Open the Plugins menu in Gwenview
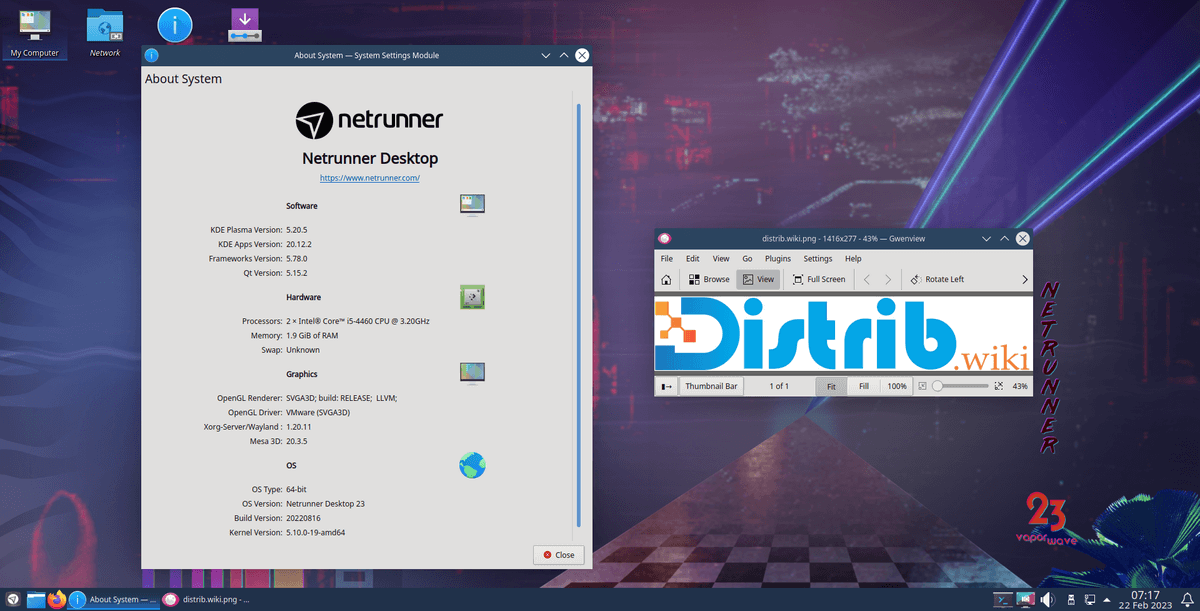Viewport: 1200px width, 611px height. [778, 259]
